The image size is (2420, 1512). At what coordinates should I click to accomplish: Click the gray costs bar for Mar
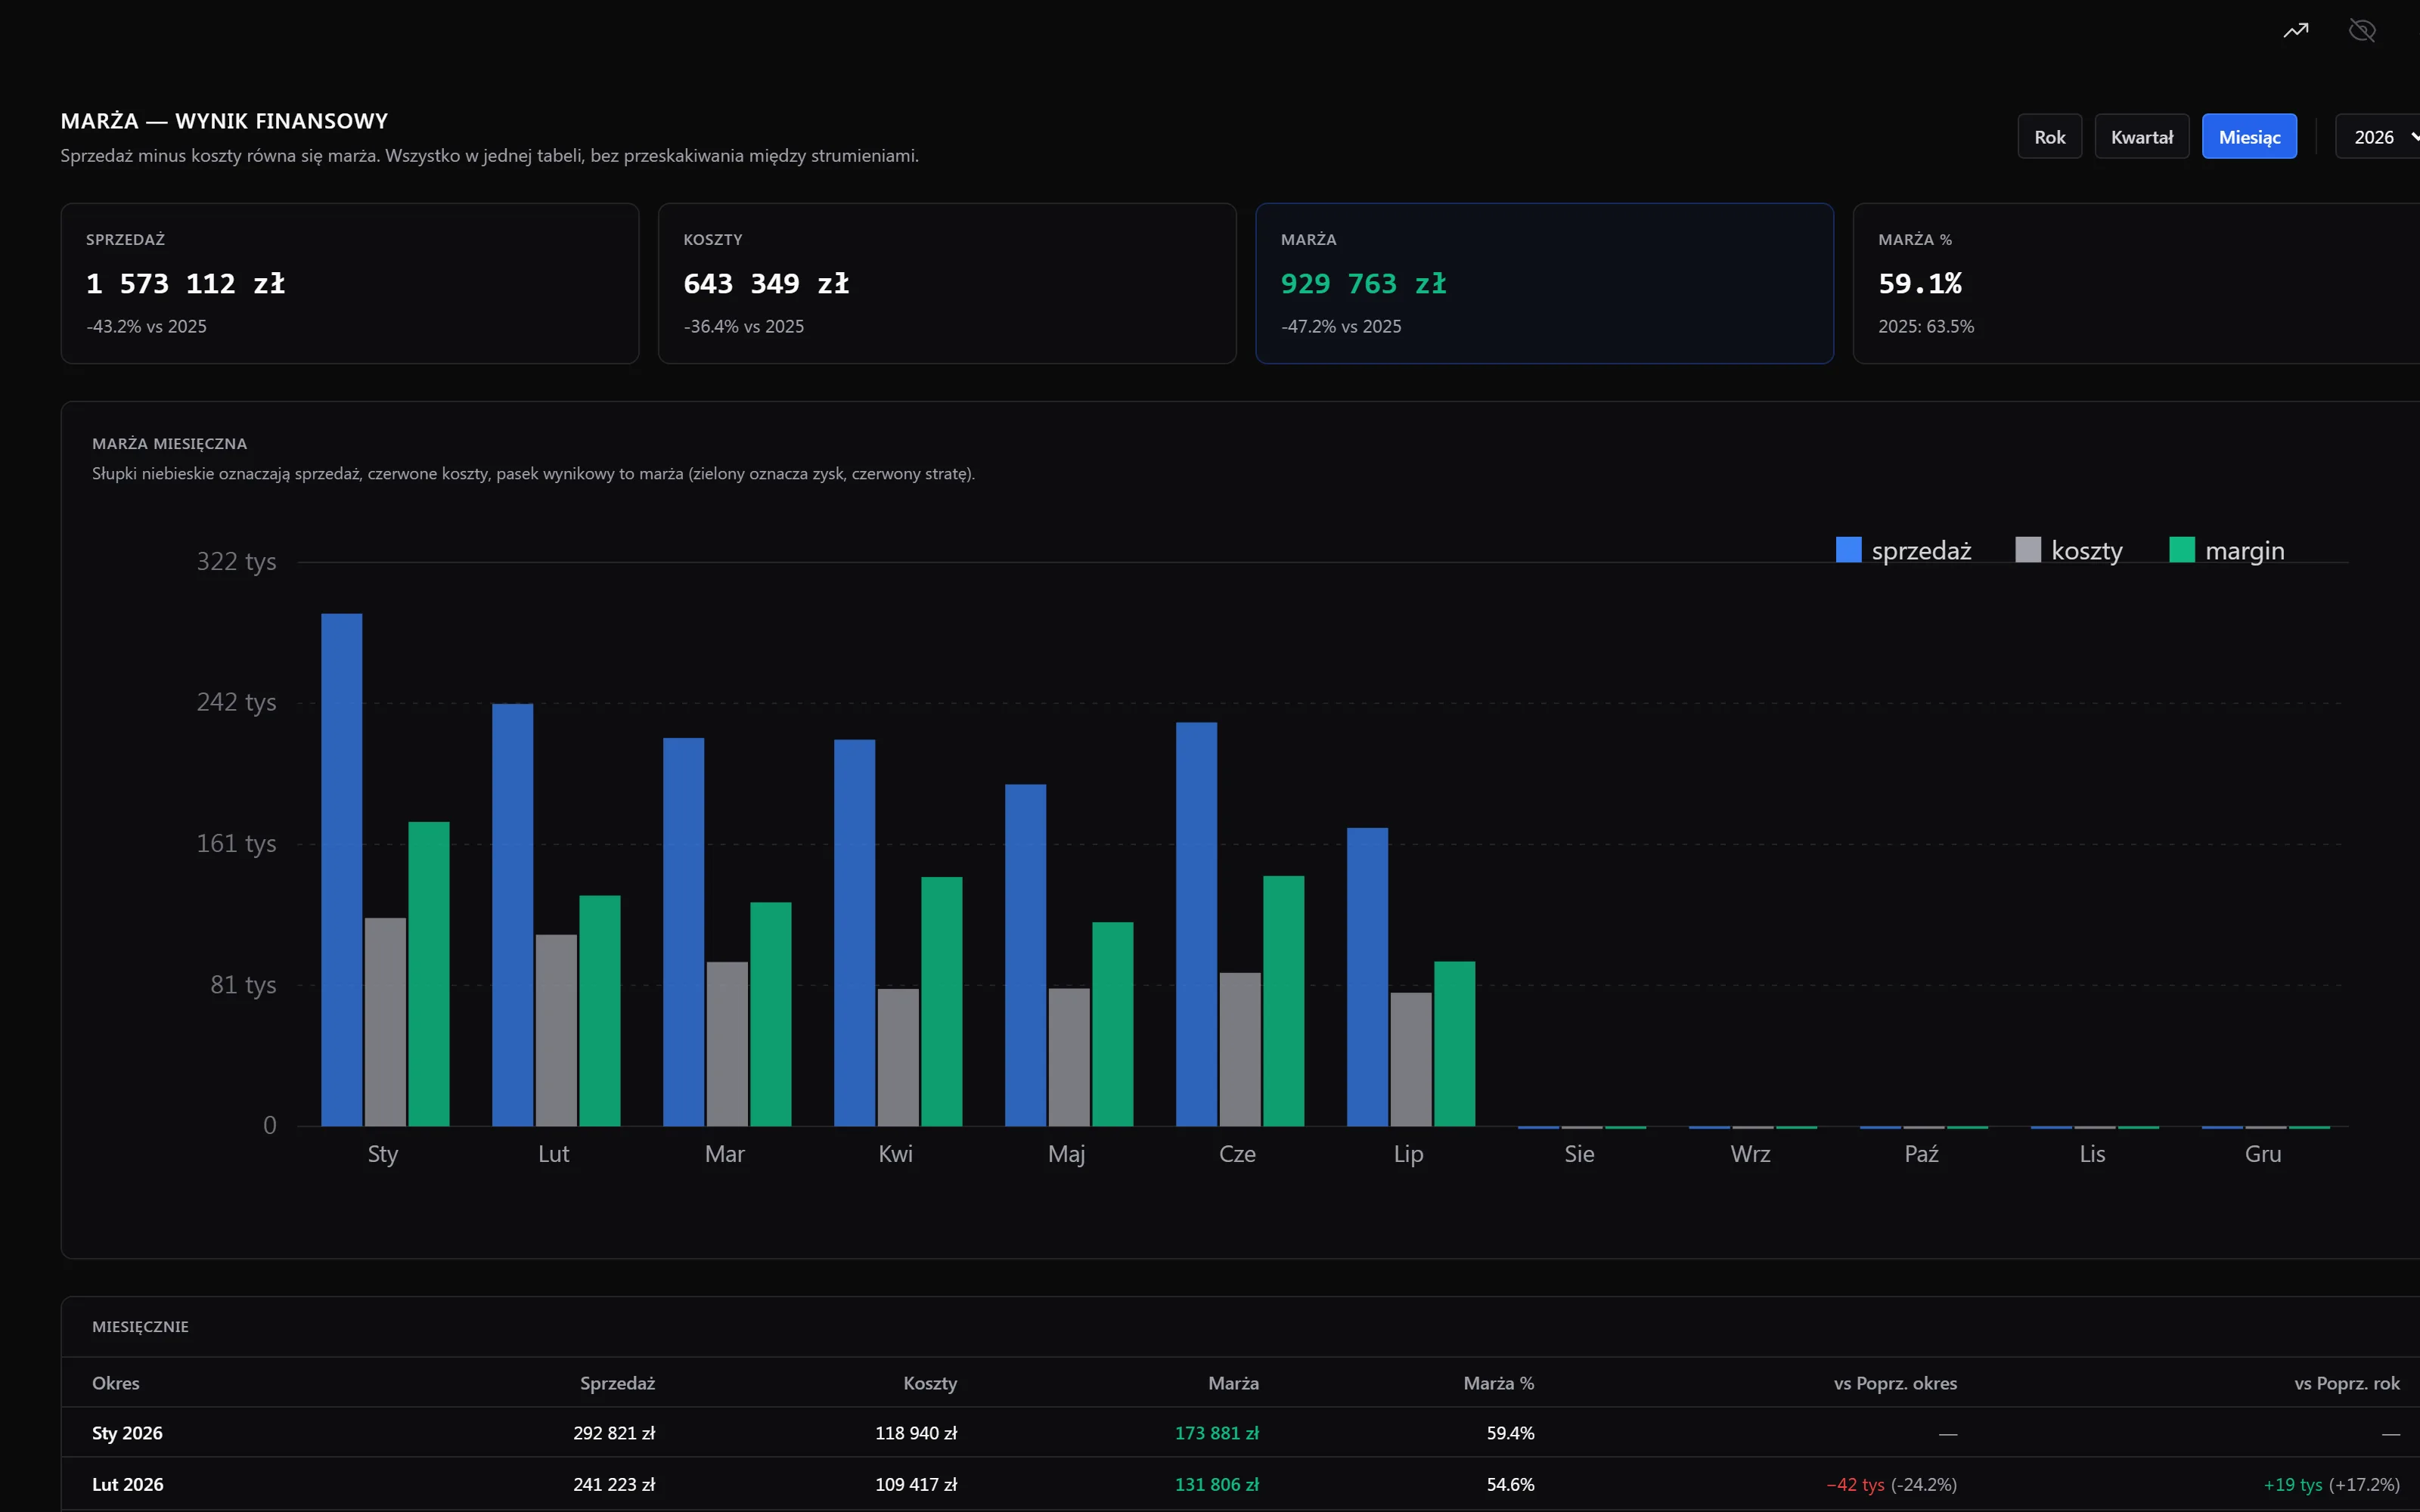point(727,1044)
